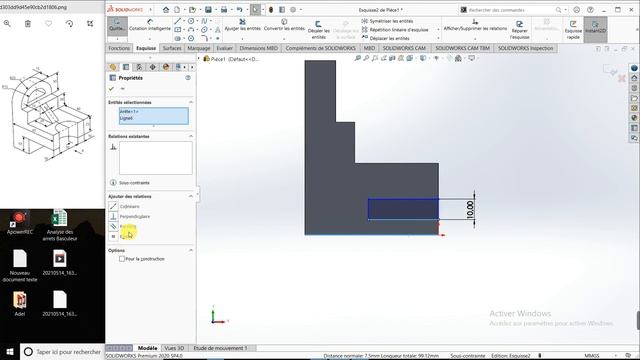Click Esquisse rapide tool
Viewport: 640px width, 360px height.
pos(573,30)
